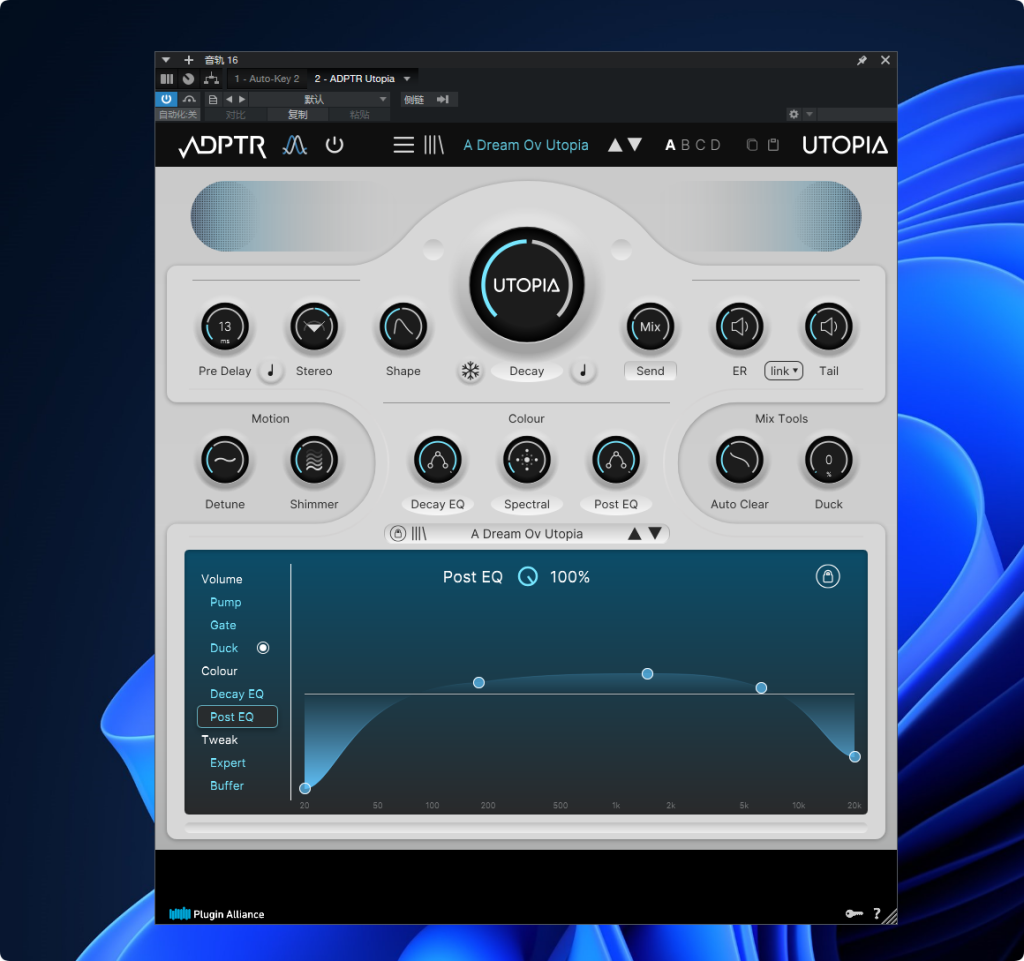
Task: Select Post EQ in the side list
Action: coord(237,717)
